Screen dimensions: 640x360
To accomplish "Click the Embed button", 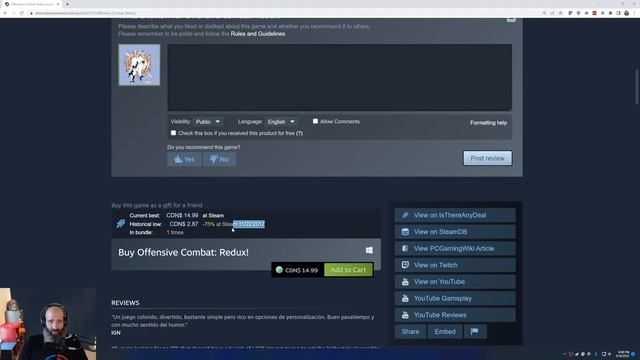I will [x=445, y=331].
